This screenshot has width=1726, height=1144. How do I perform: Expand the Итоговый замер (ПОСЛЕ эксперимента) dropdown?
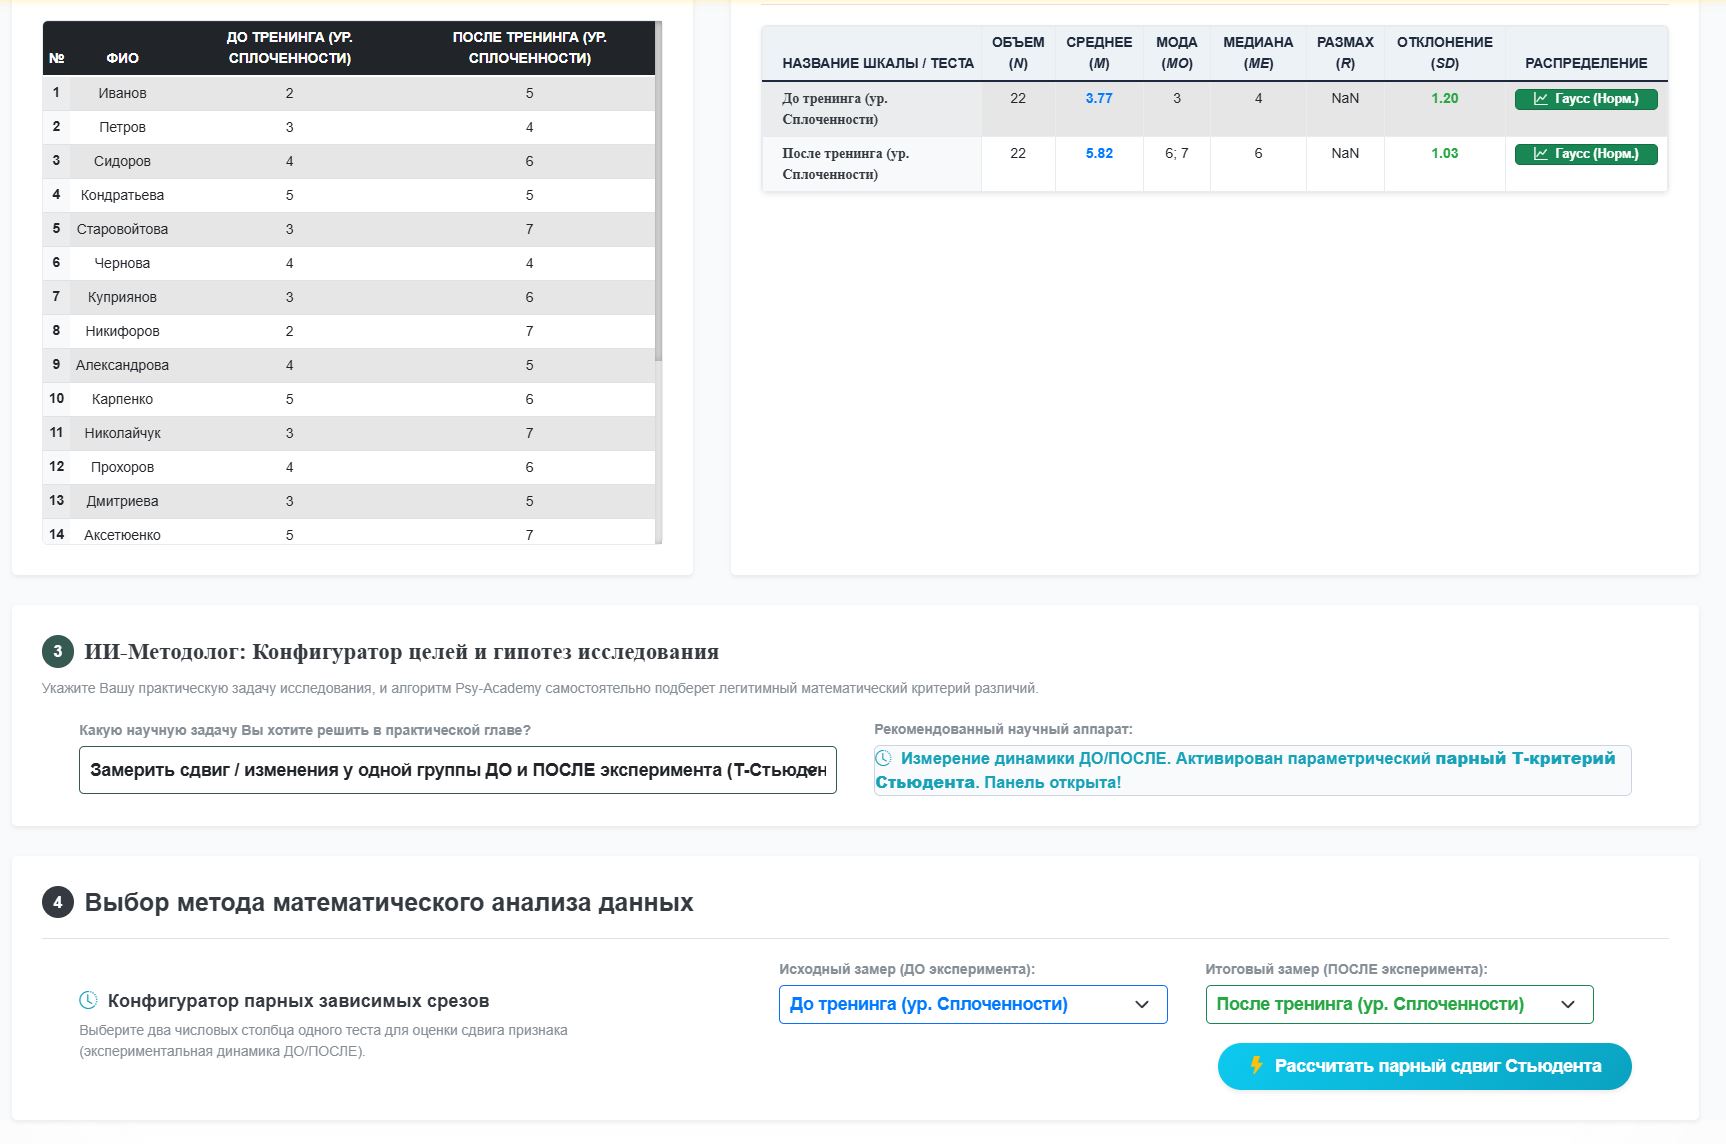pyautogui.click(x=1399, y=1004)
